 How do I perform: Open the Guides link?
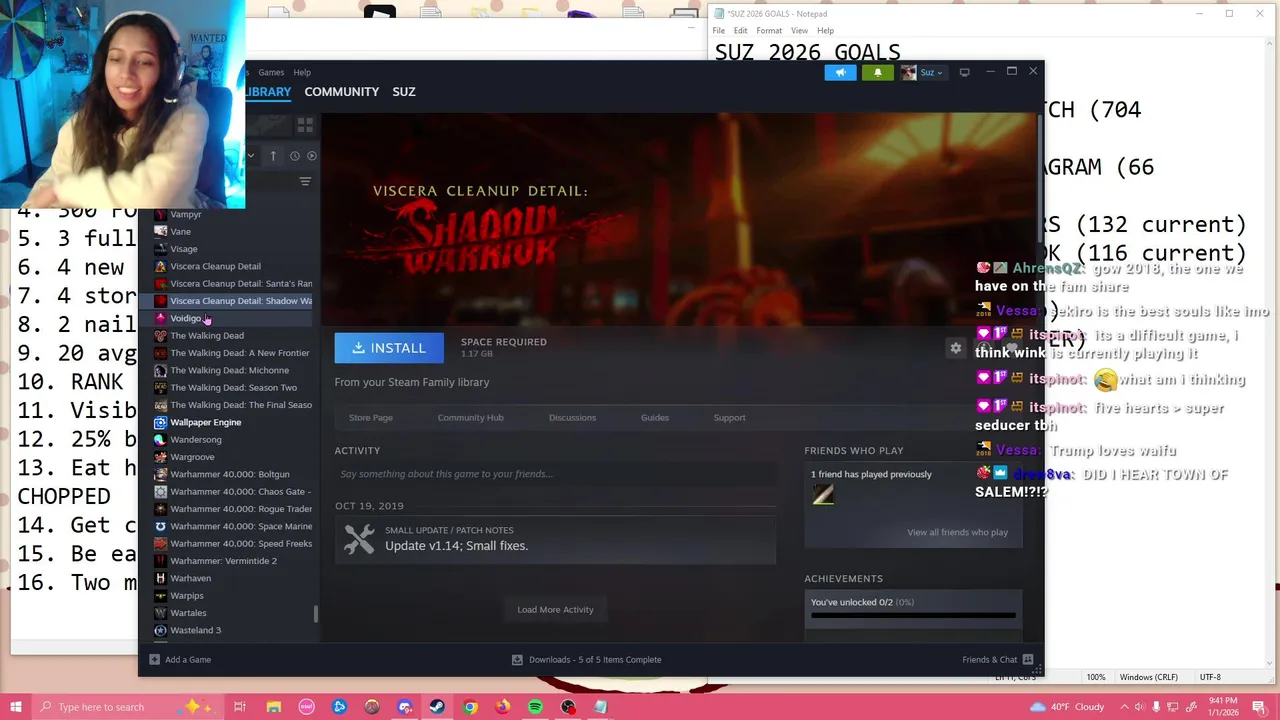pos(655,417)
